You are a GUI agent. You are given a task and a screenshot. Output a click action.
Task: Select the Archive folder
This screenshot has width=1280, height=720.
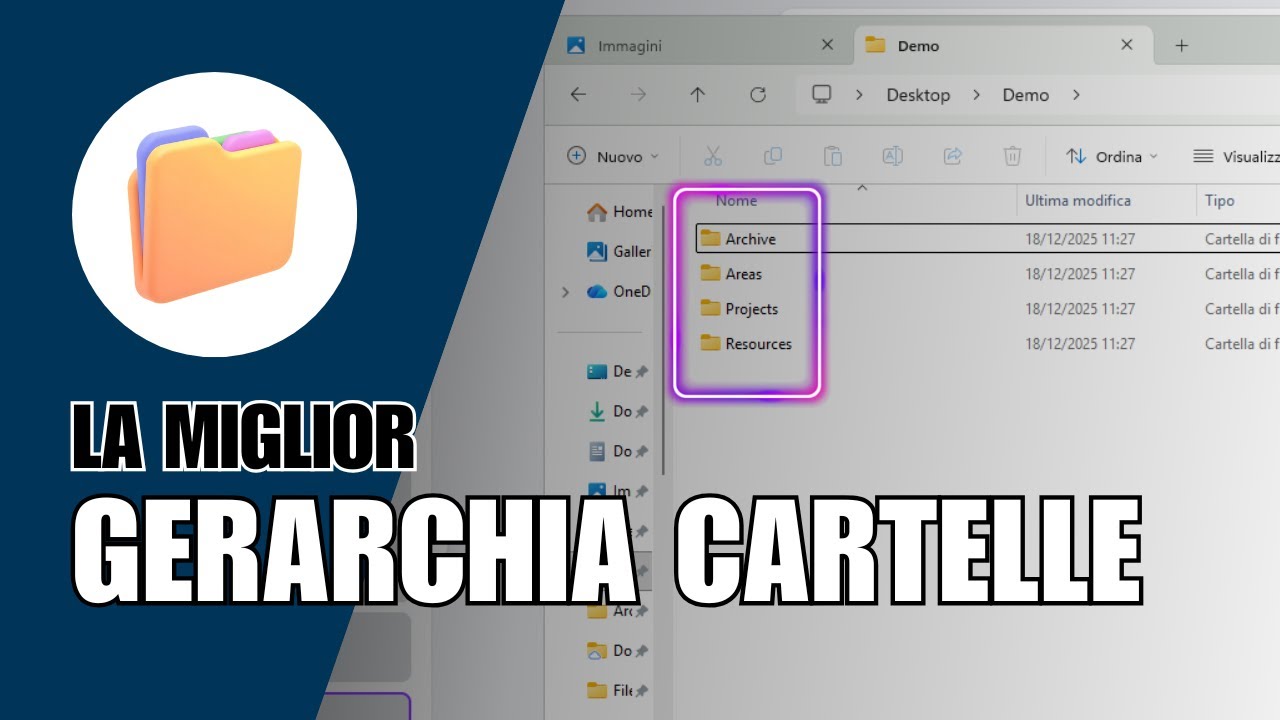click(x=738, y=239)
